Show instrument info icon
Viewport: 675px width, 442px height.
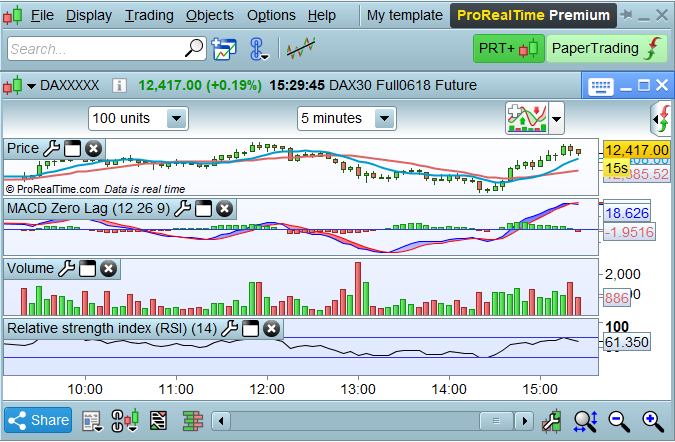click(x=119, y=86)
